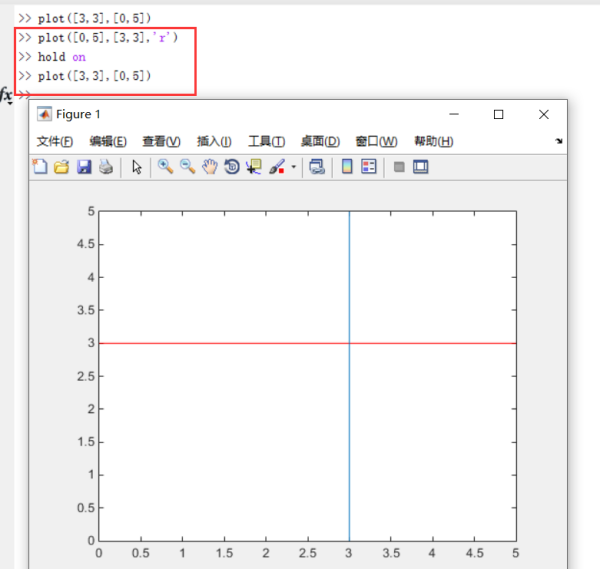Enable the Data Cursor tool
This screenshot has width=600, height=569.
click(254, 167)
